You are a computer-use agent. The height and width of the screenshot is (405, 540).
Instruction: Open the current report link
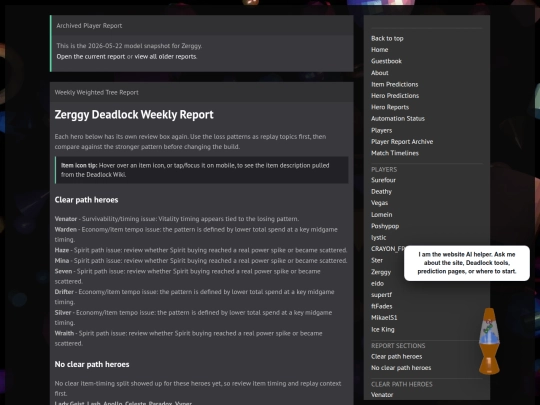(91, 56)
